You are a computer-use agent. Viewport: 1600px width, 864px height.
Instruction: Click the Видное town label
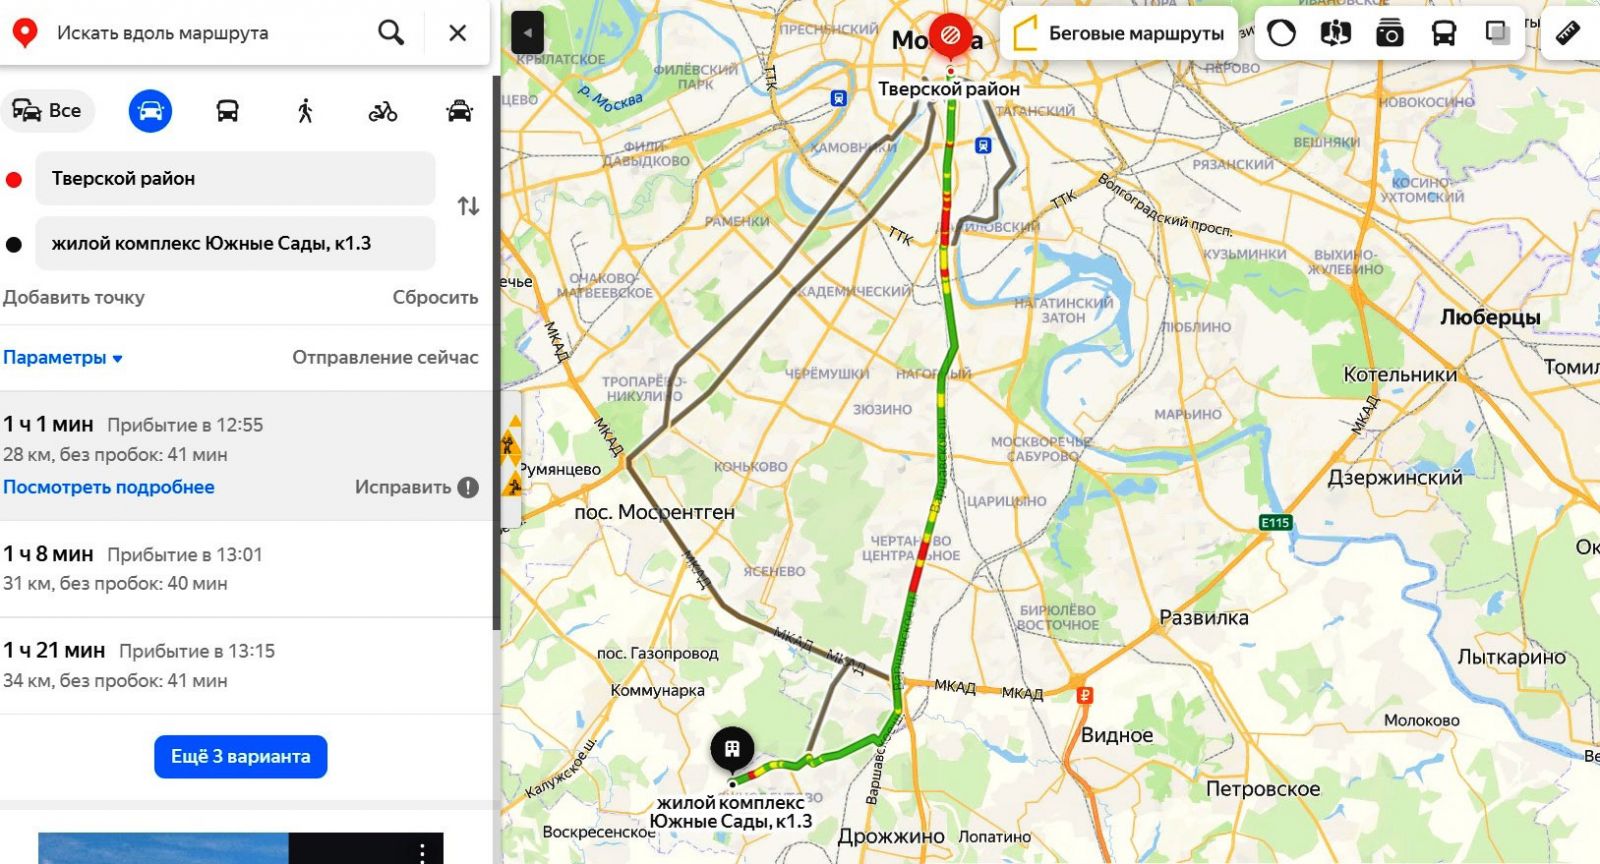tap(1117, 735)
